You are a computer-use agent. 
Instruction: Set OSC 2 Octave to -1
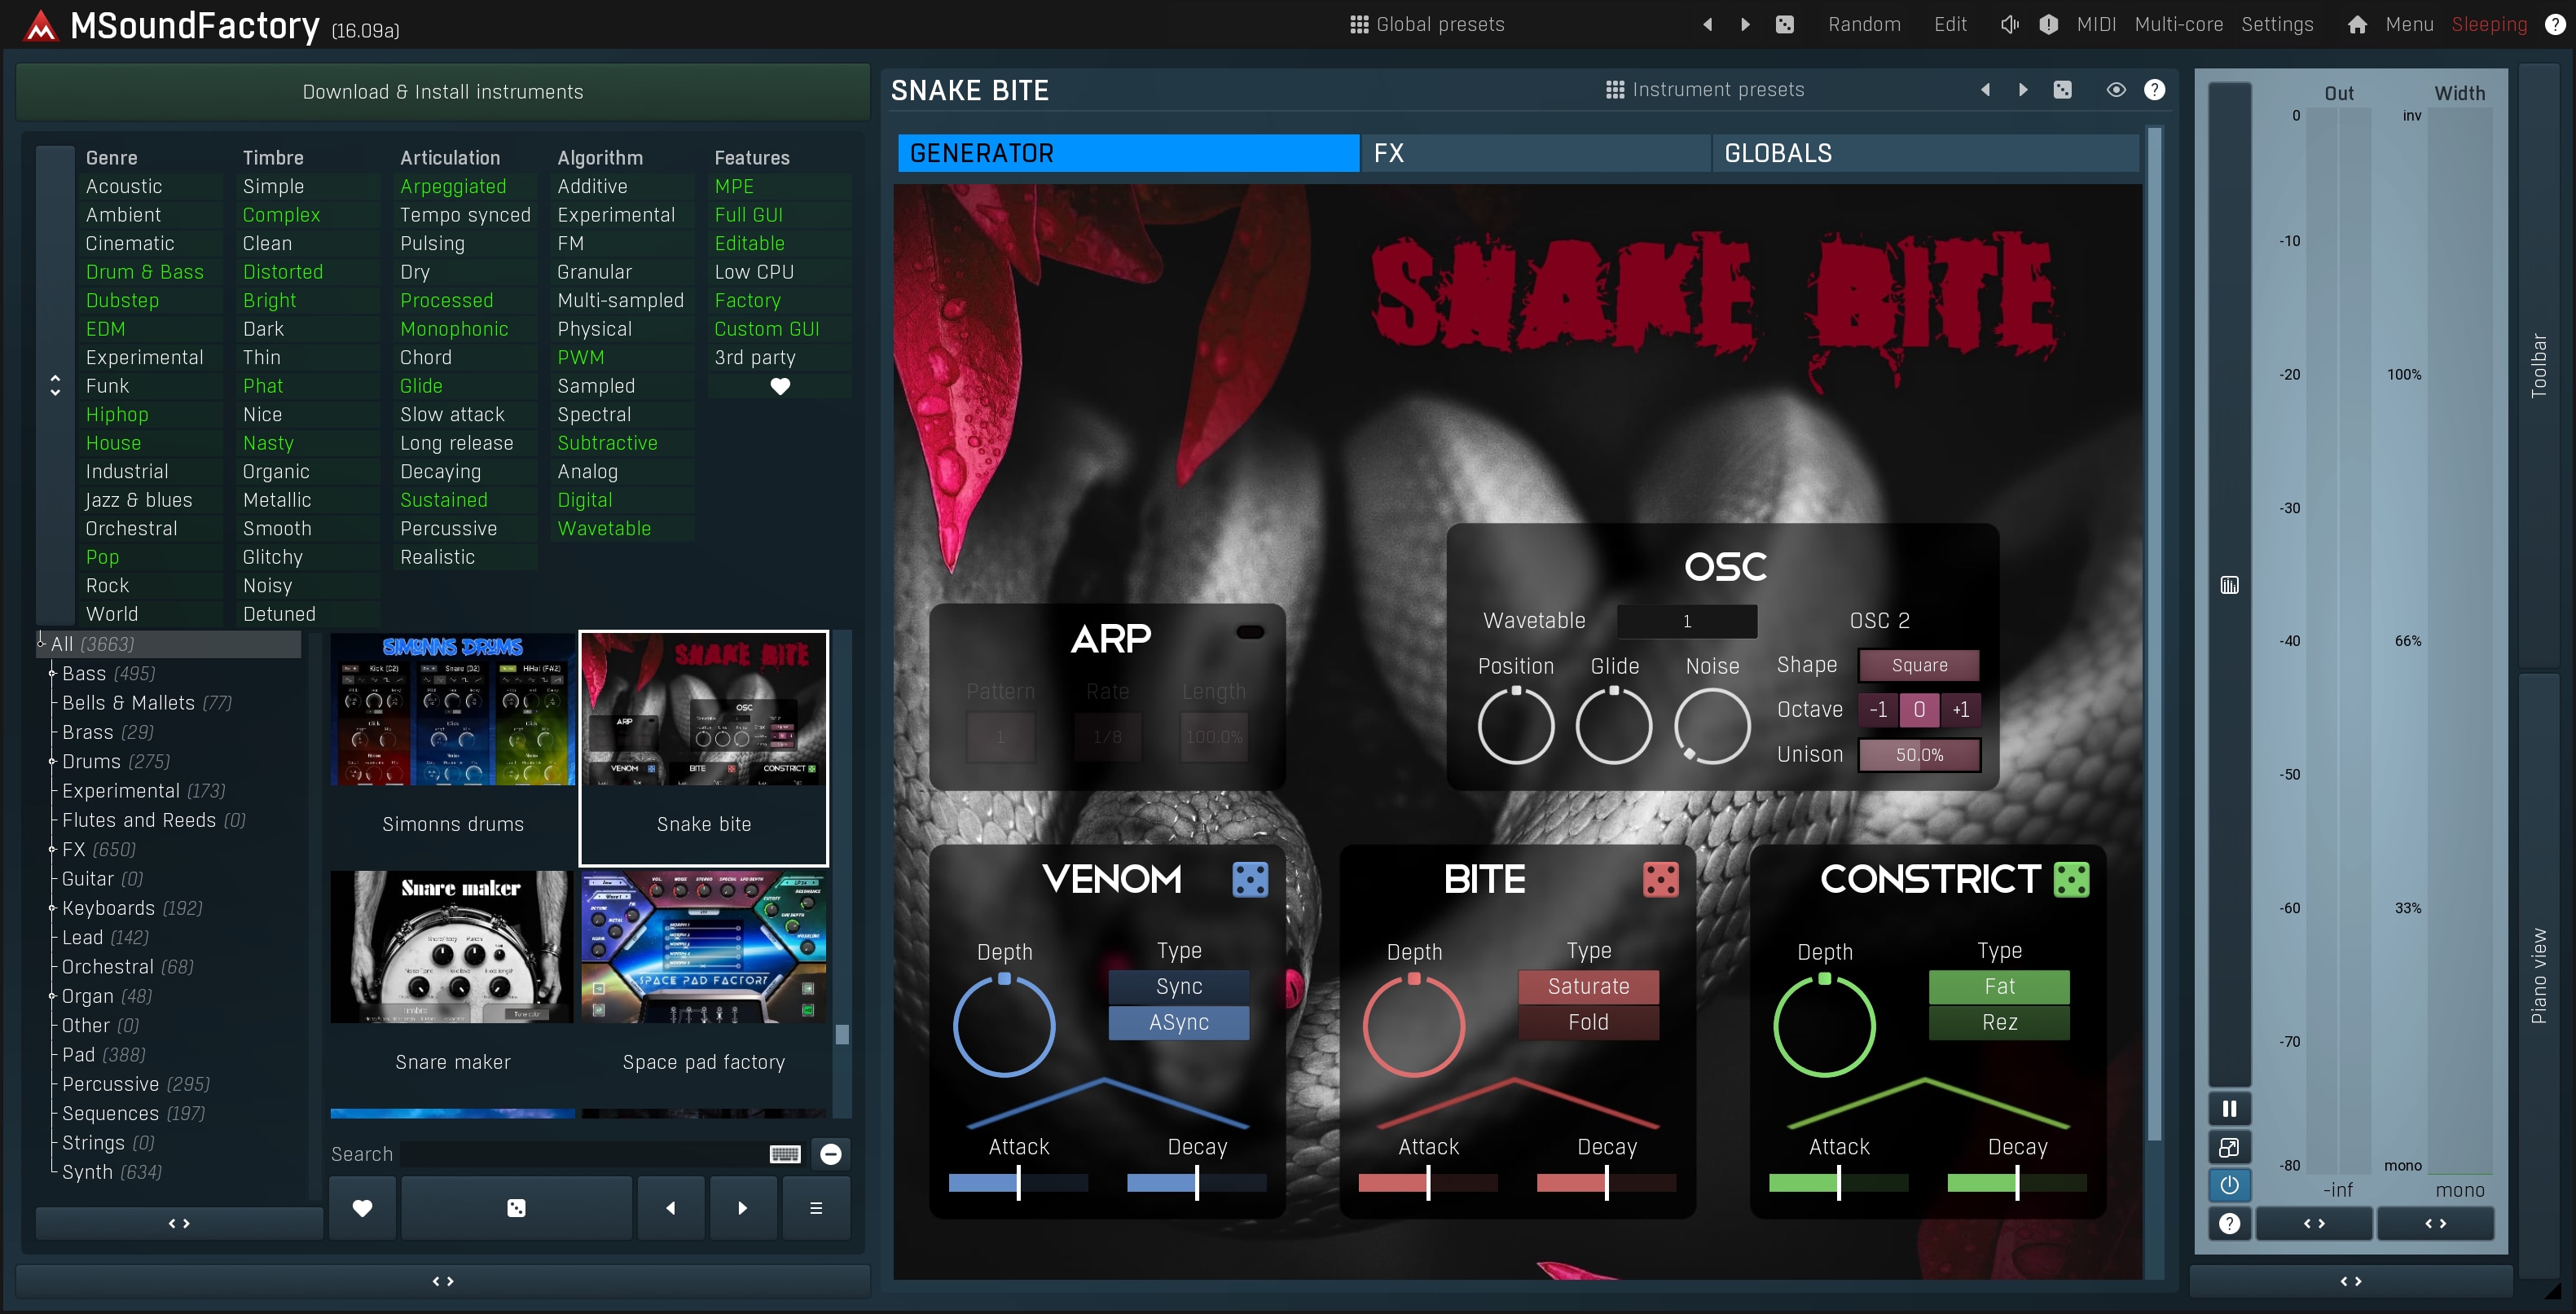pos(1878,710)
